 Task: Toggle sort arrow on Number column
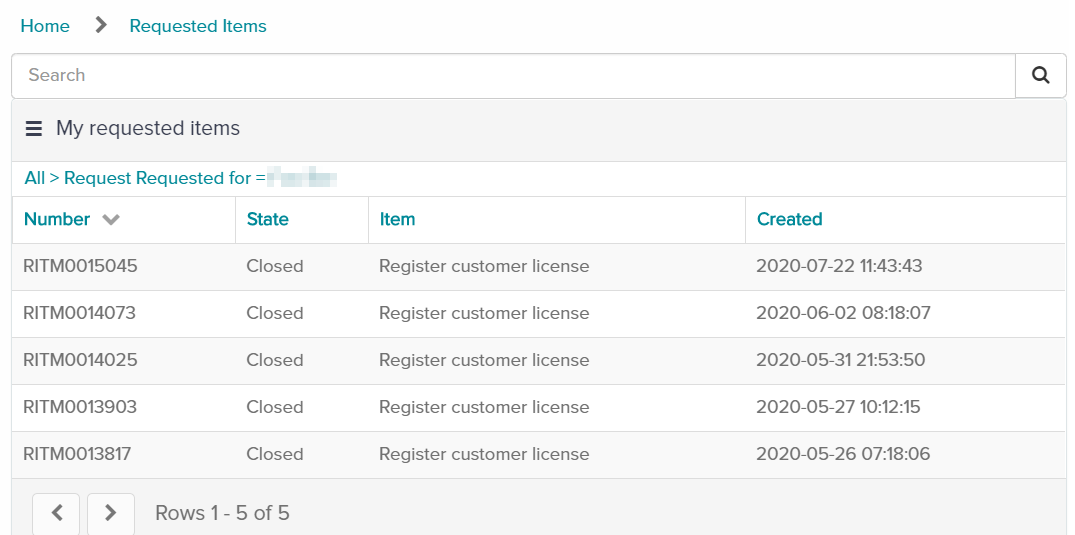click(111, 220)
